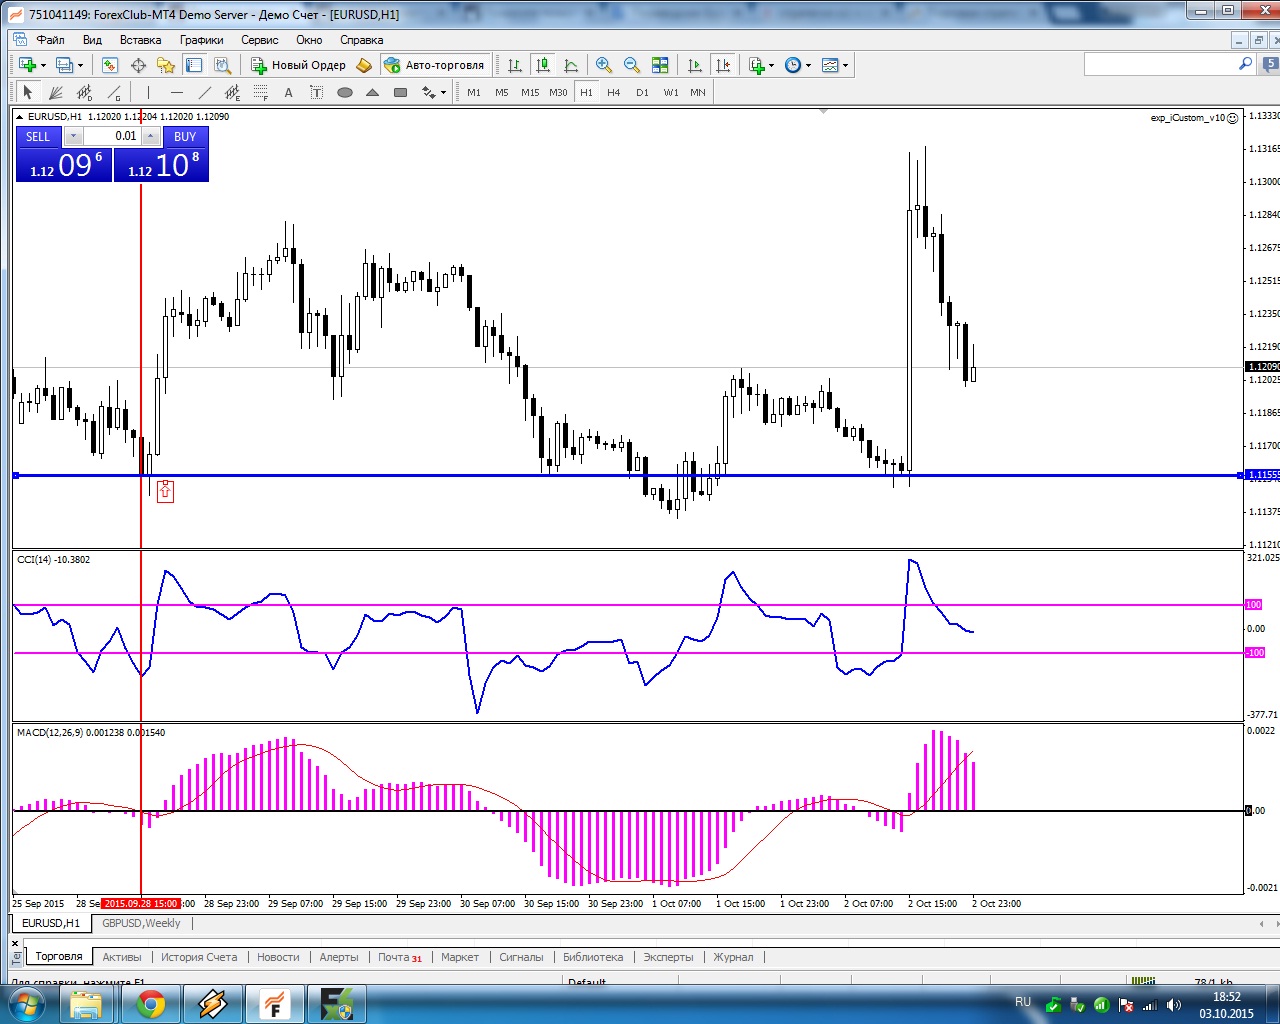The image size is (1280, 1024).
Task: Open the MetaEditor icon
Action: pos(364,65)
